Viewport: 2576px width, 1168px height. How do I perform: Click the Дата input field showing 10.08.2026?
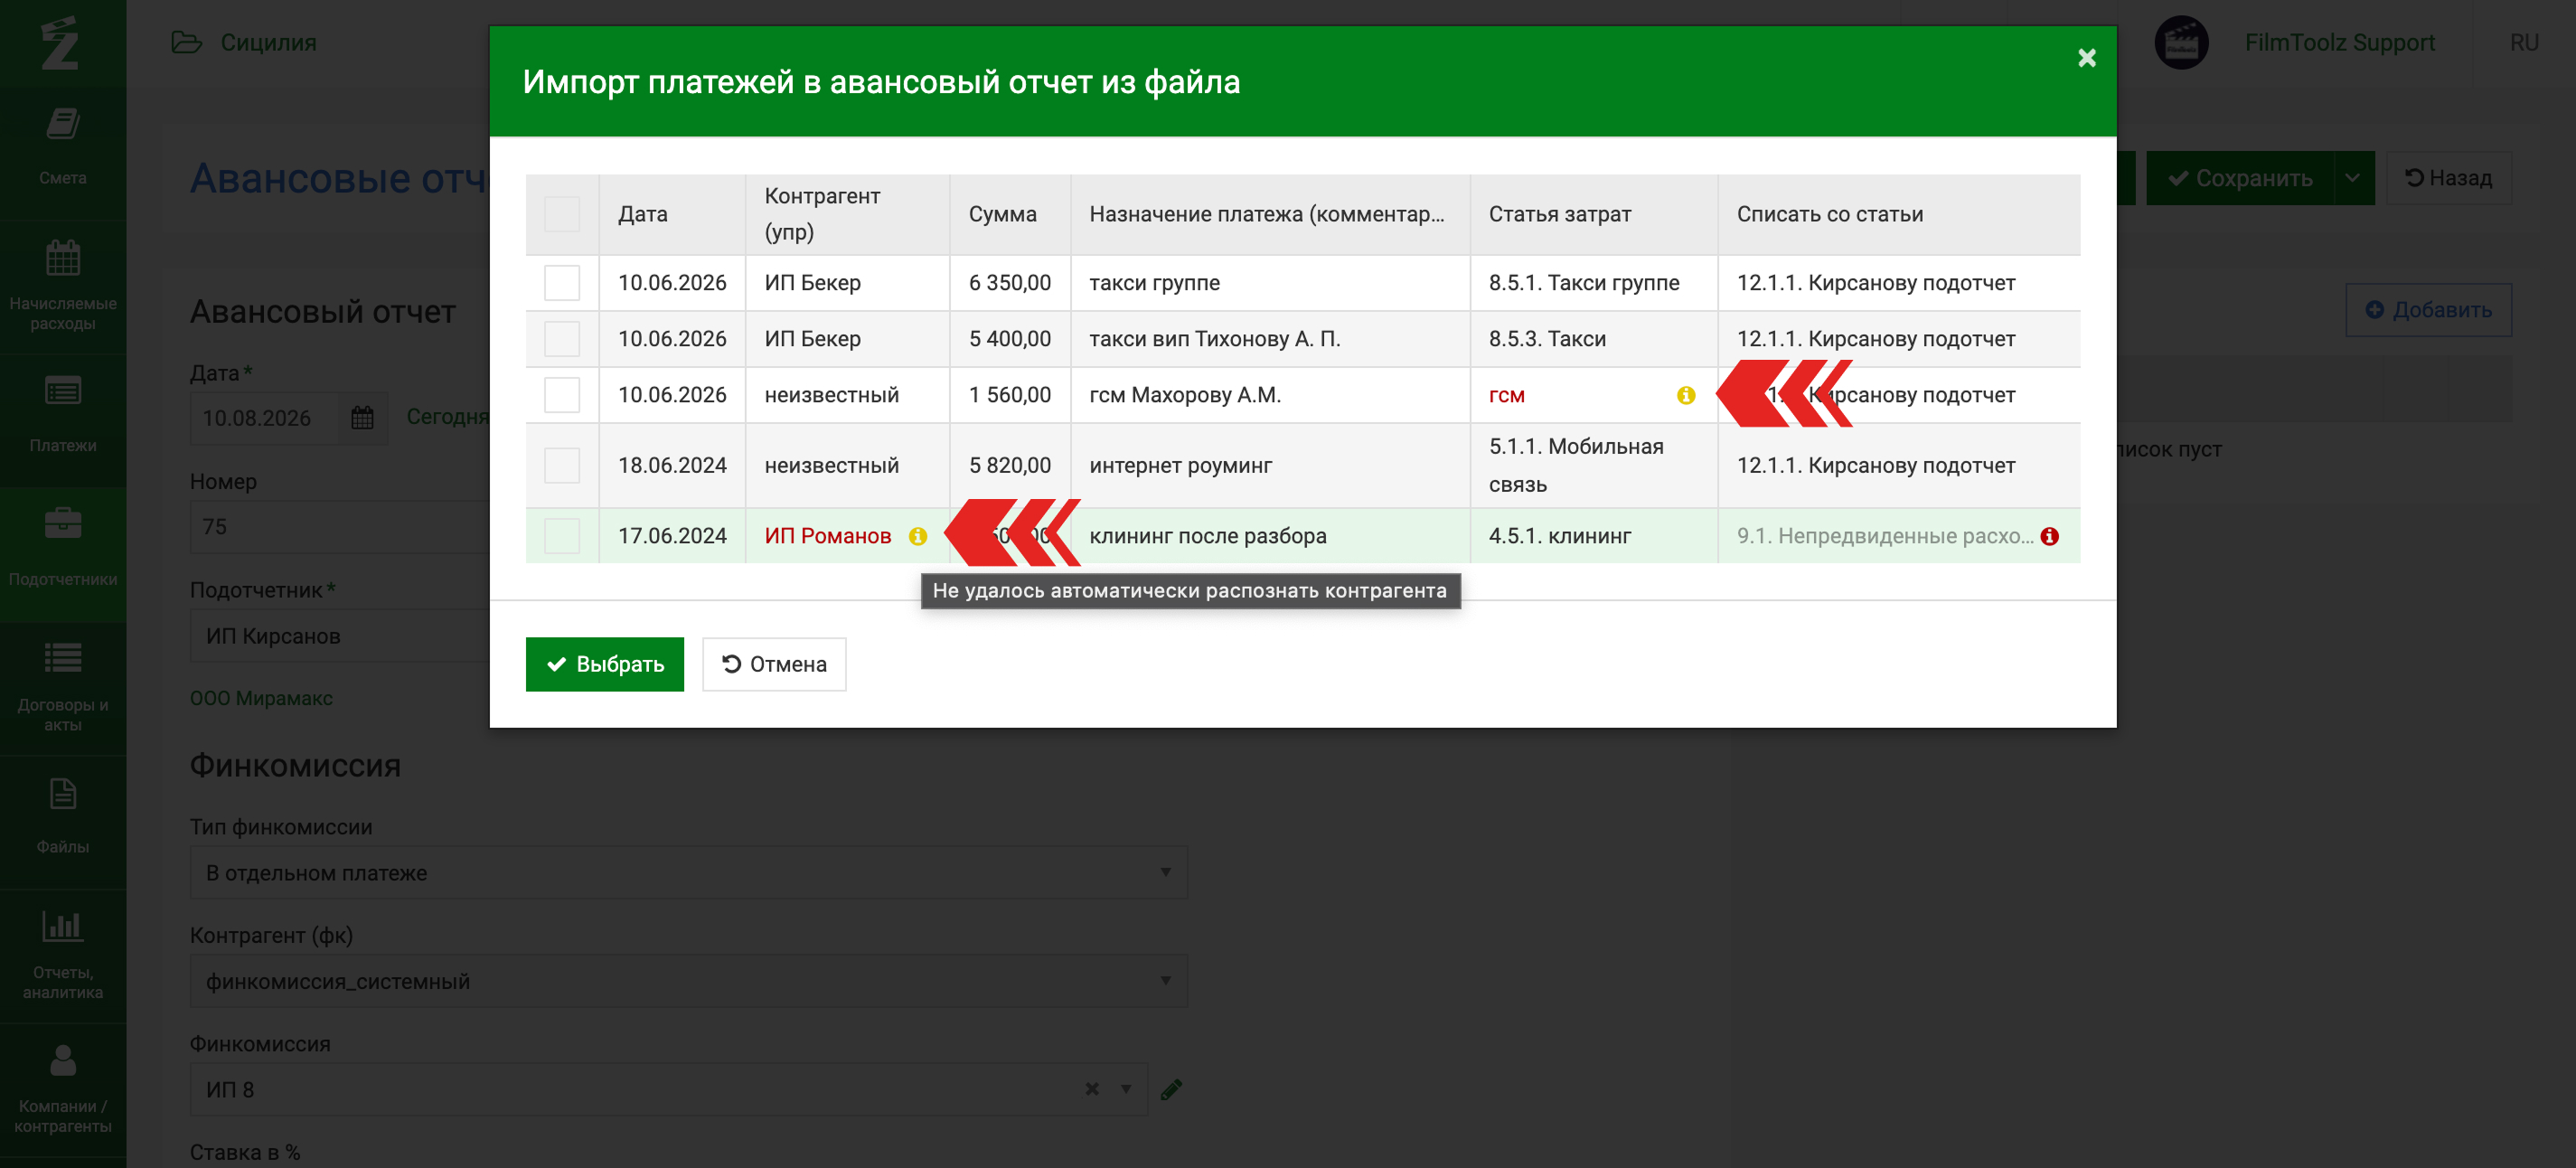(x=264, y=418)
